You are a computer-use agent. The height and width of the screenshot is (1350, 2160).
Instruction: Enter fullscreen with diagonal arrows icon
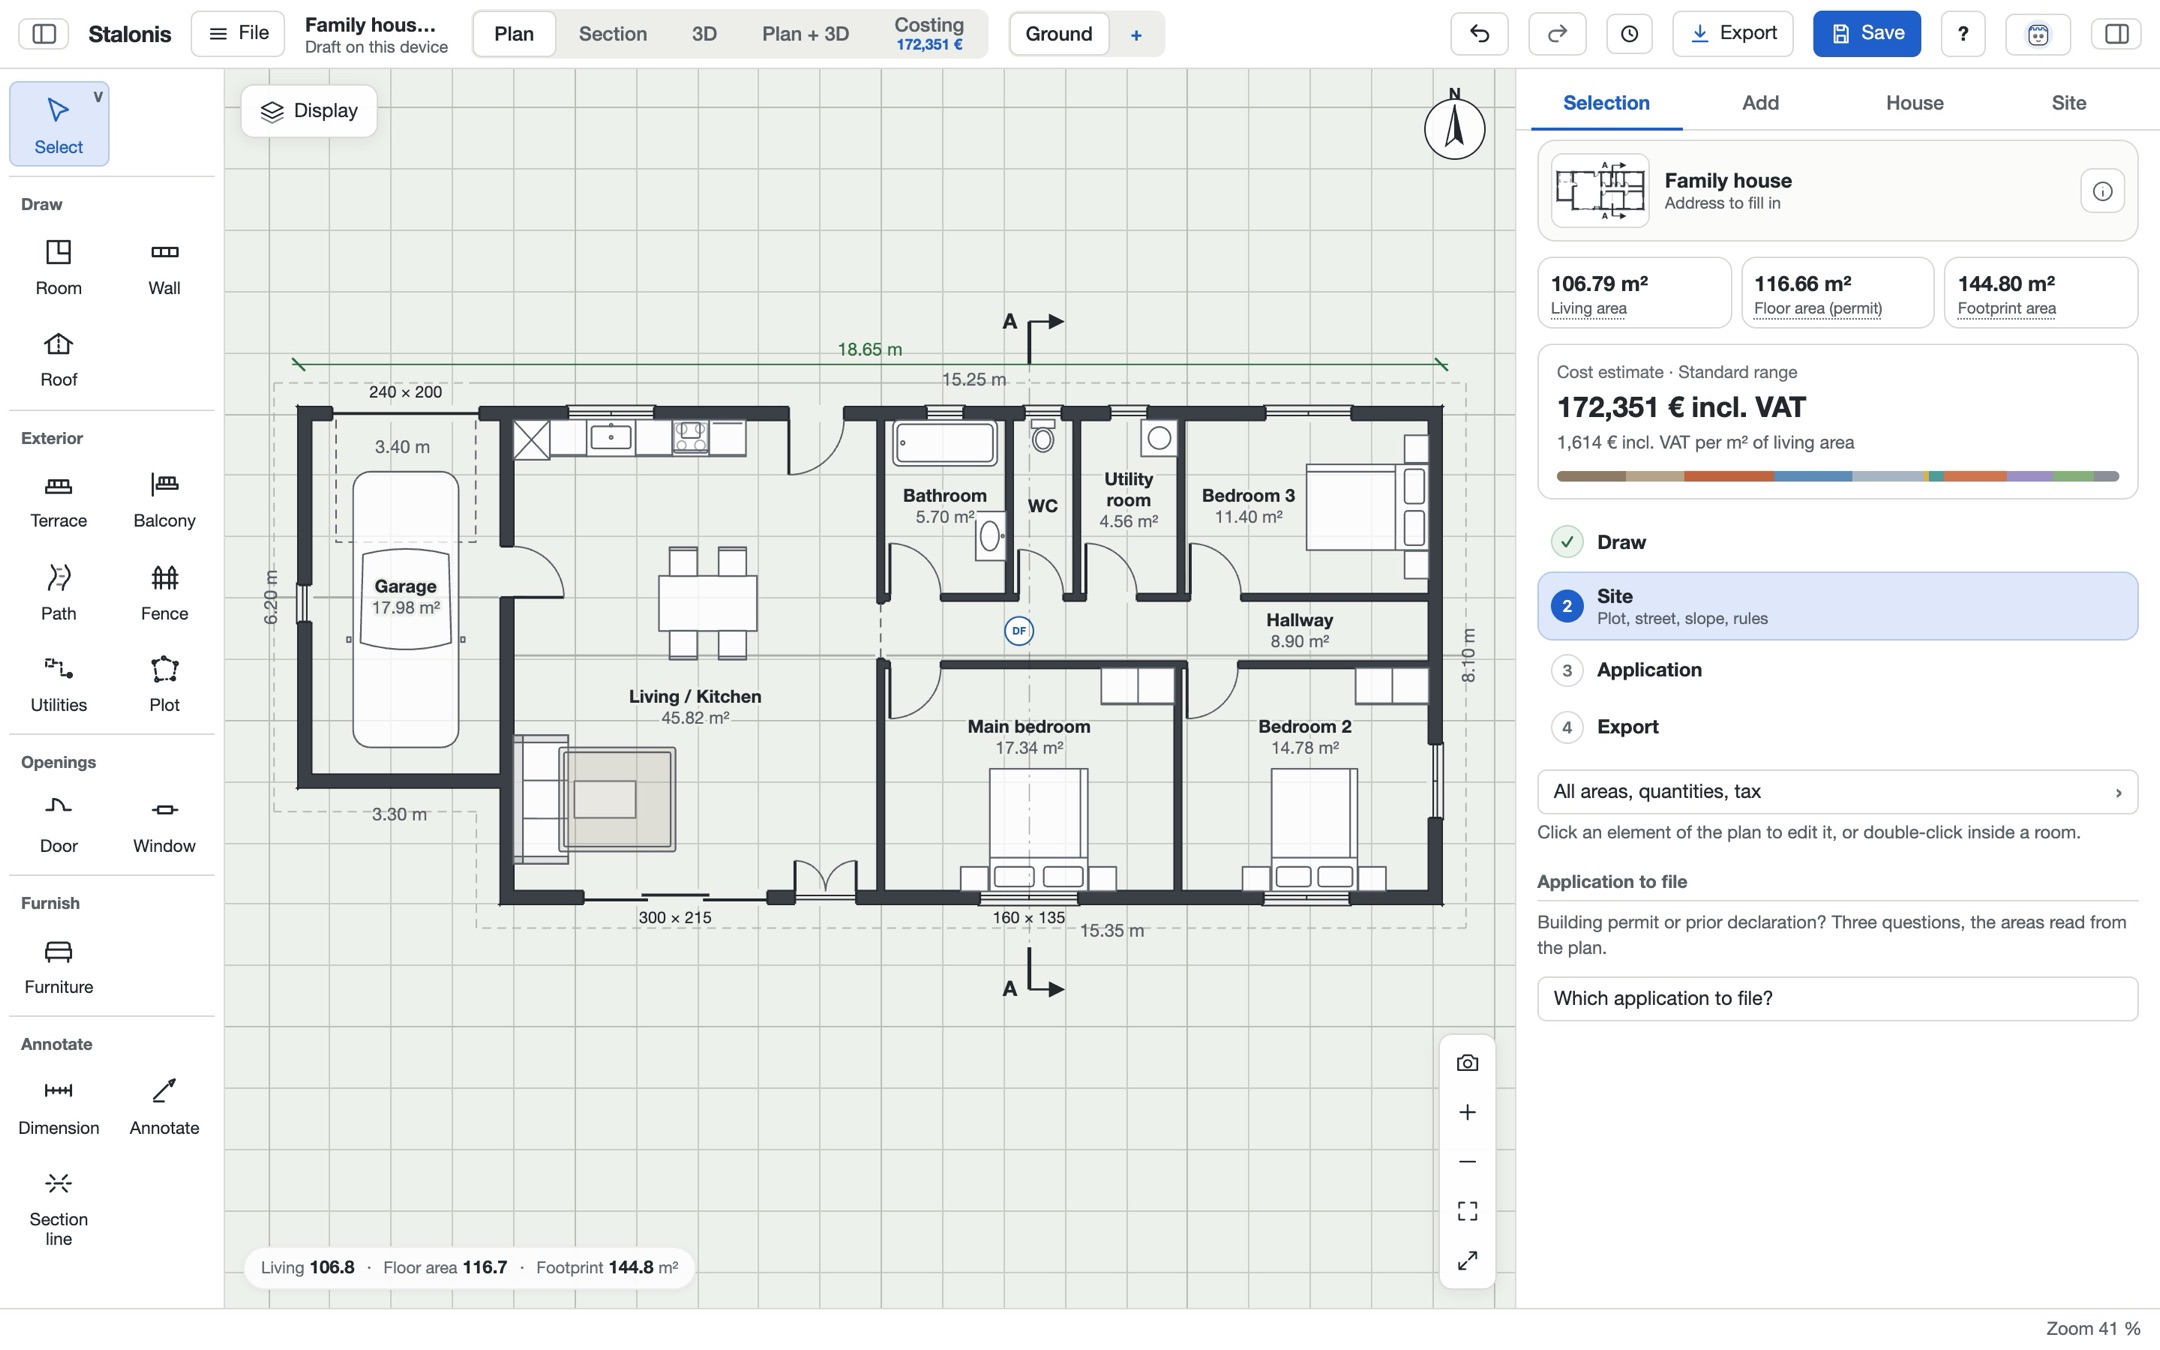[x=1467, y=1260]
